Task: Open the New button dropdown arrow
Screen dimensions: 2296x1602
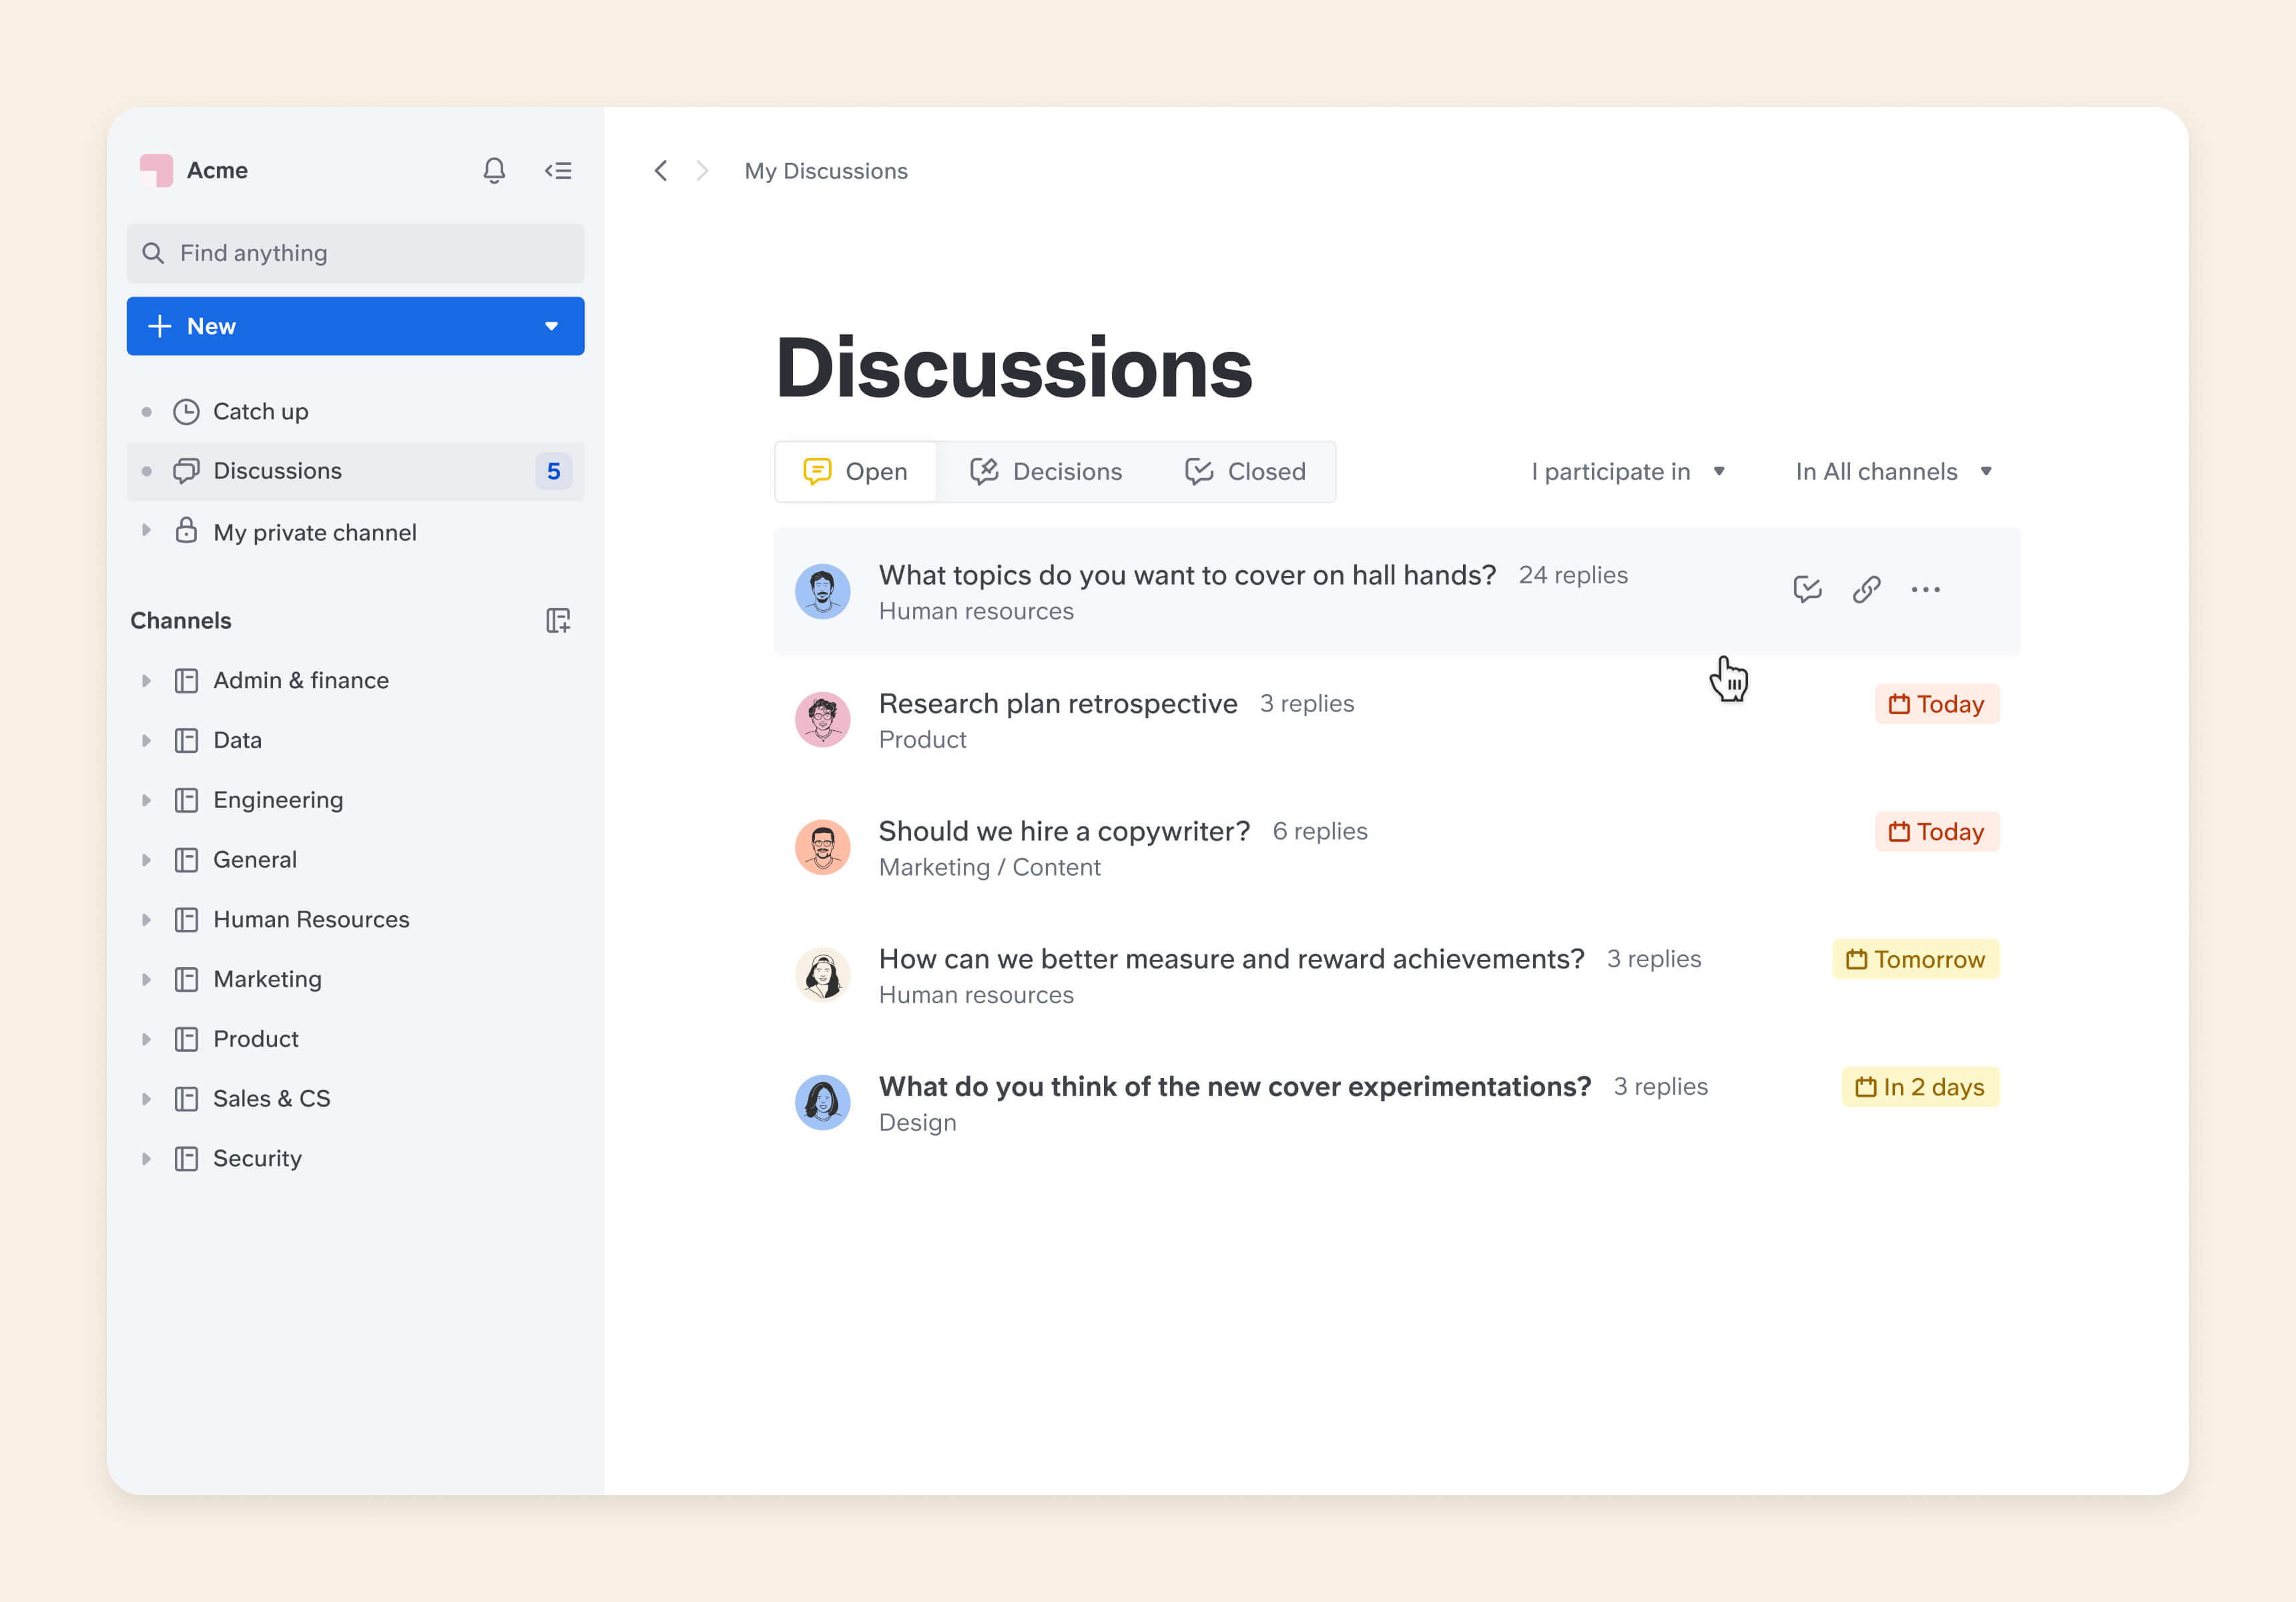Action: point(551,326)
